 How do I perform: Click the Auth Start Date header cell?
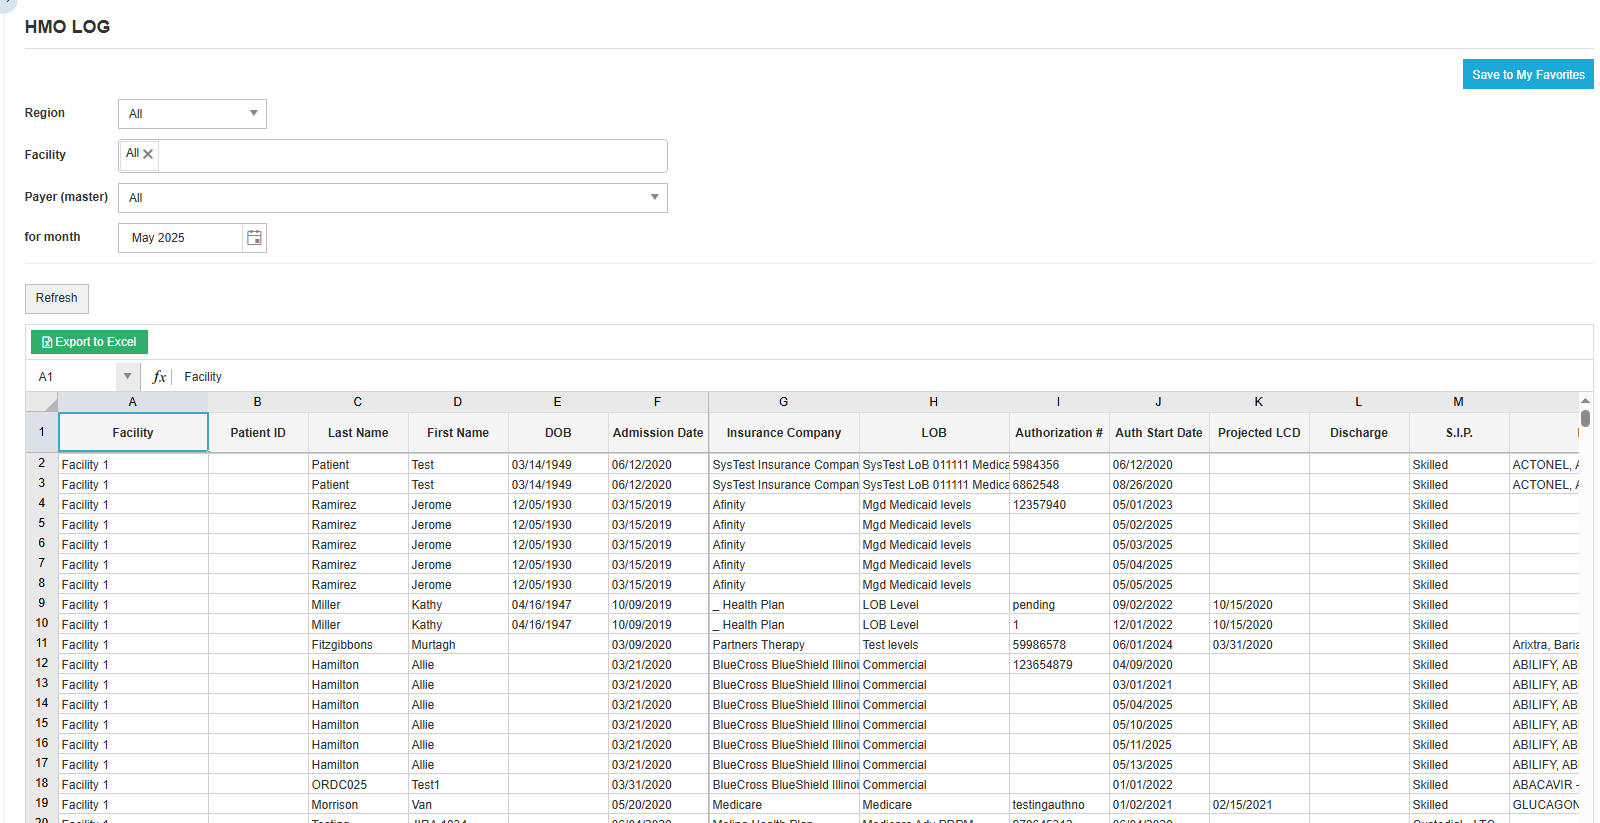click(1159, 433)
